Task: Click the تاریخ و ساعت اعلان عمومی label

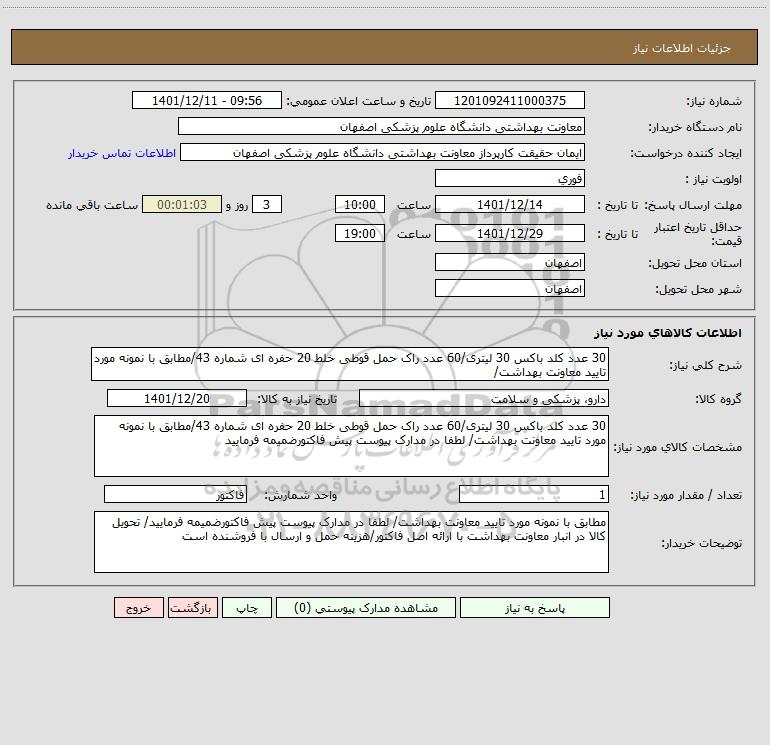Action: [359, 101]
